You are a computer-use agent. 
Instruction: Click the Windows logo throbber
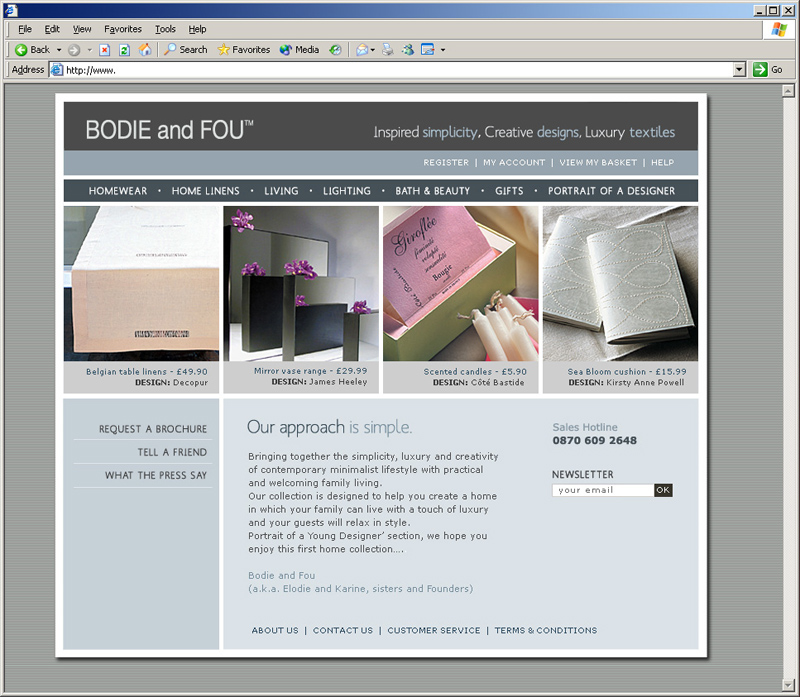tap(779, 29)
